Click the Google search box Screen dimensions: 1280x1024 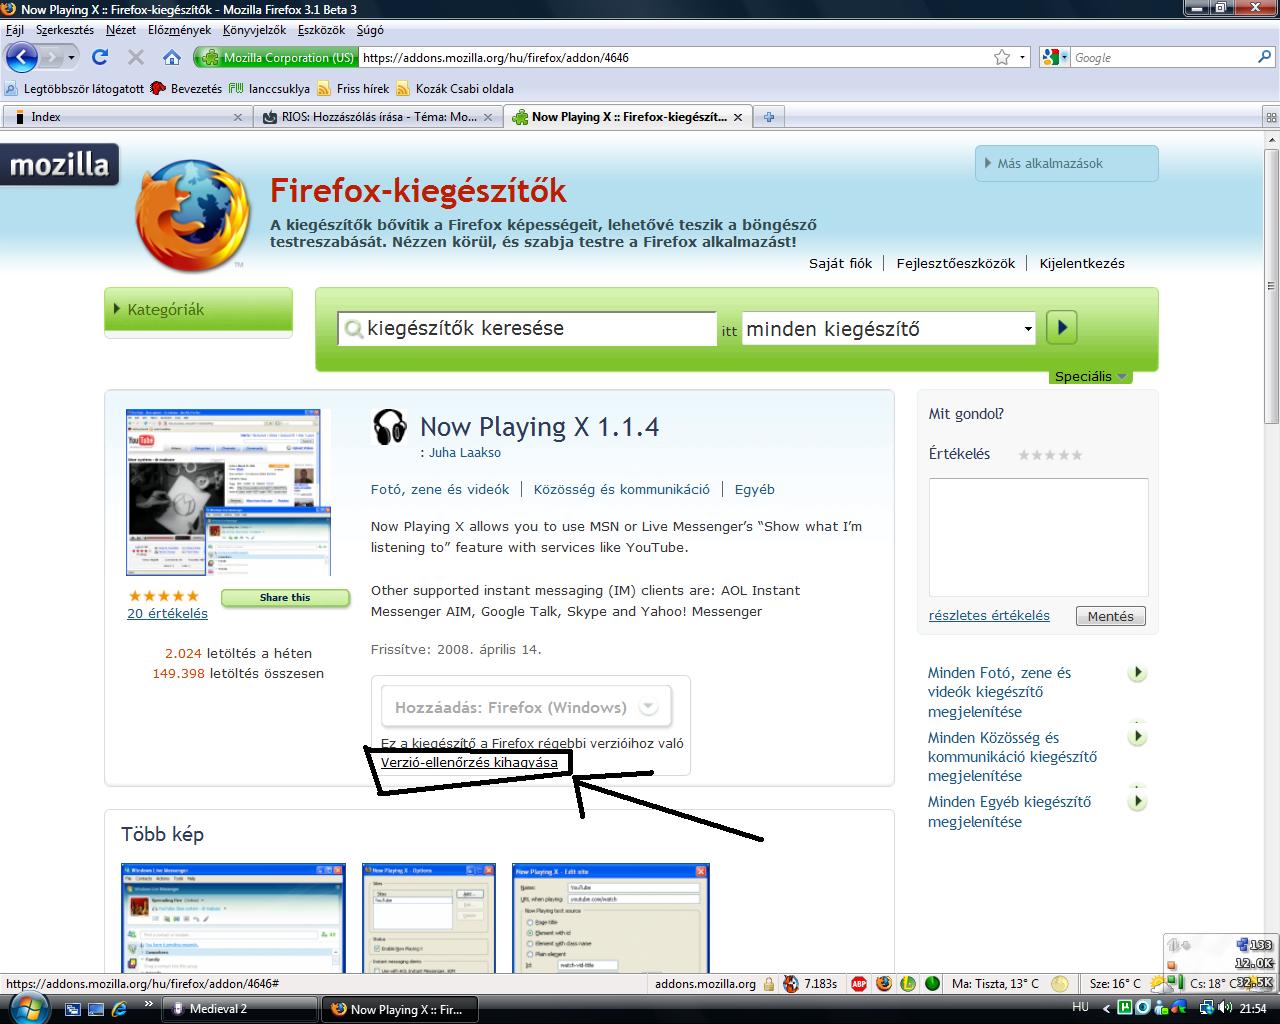pos(1162,58)
